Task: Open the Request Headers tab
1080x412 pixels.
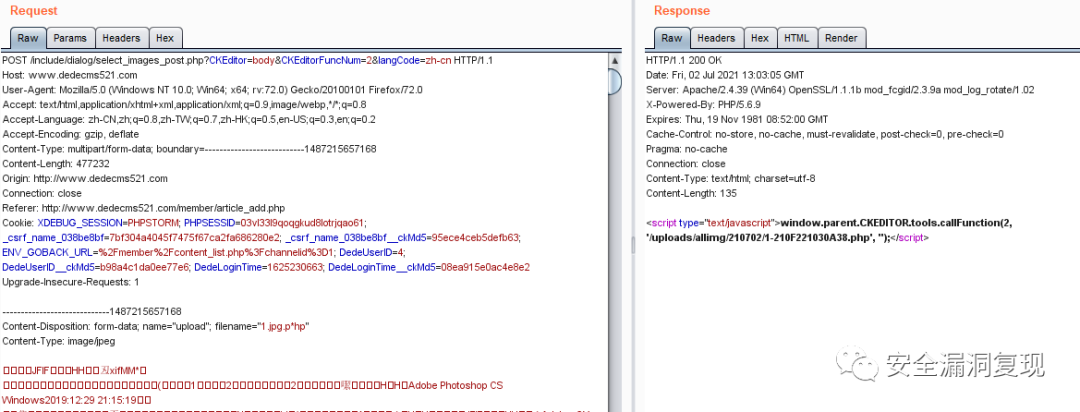Action: (121, 38)
